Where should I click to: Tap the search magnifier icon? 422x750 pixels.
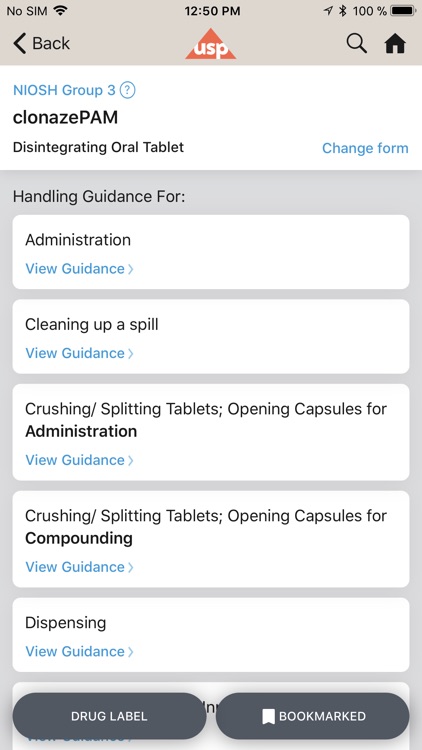coord(356,44)
